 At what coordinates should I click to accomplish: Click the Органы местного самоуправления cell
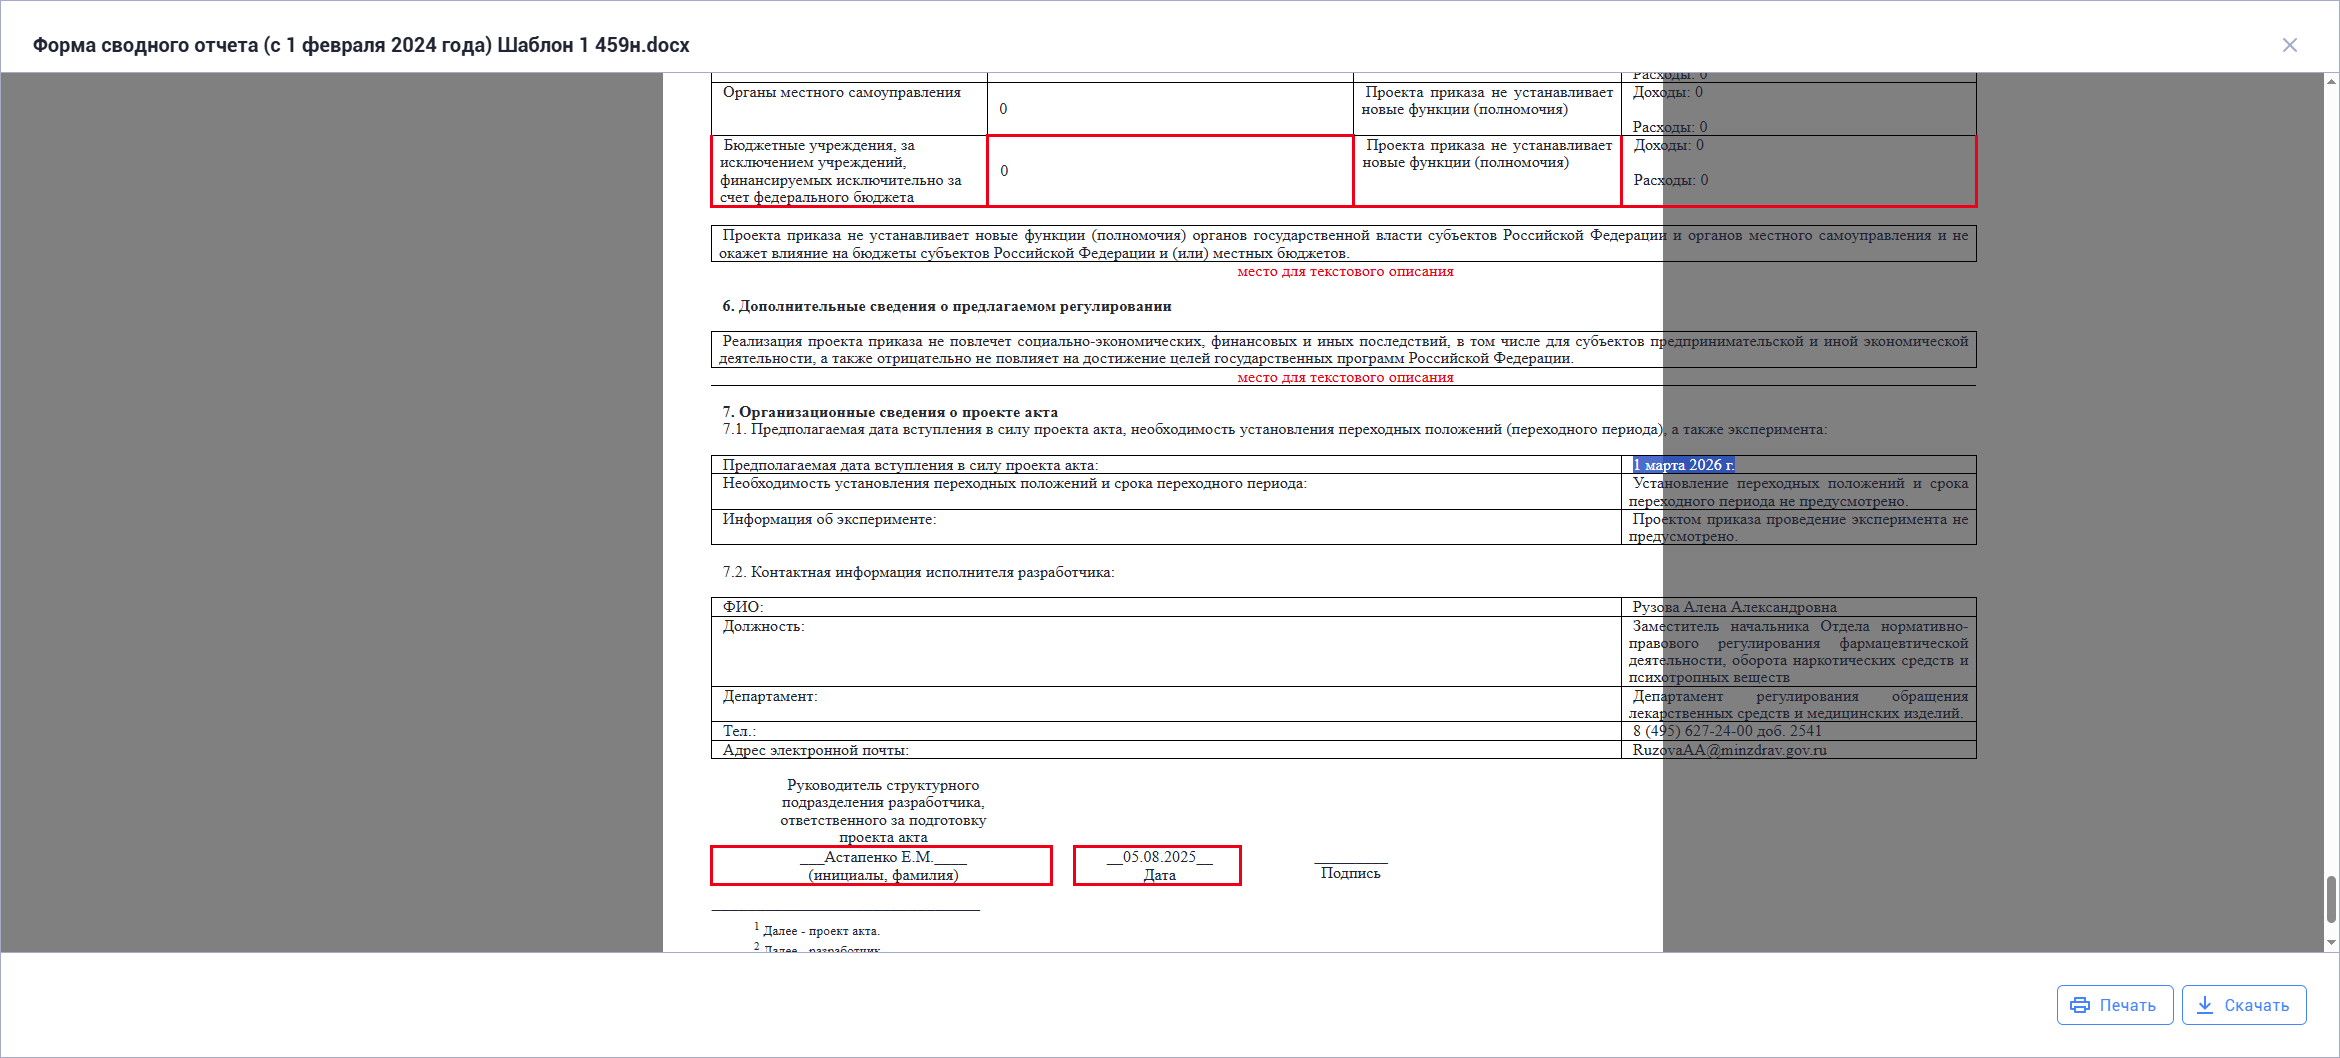[x=841, y=93]
